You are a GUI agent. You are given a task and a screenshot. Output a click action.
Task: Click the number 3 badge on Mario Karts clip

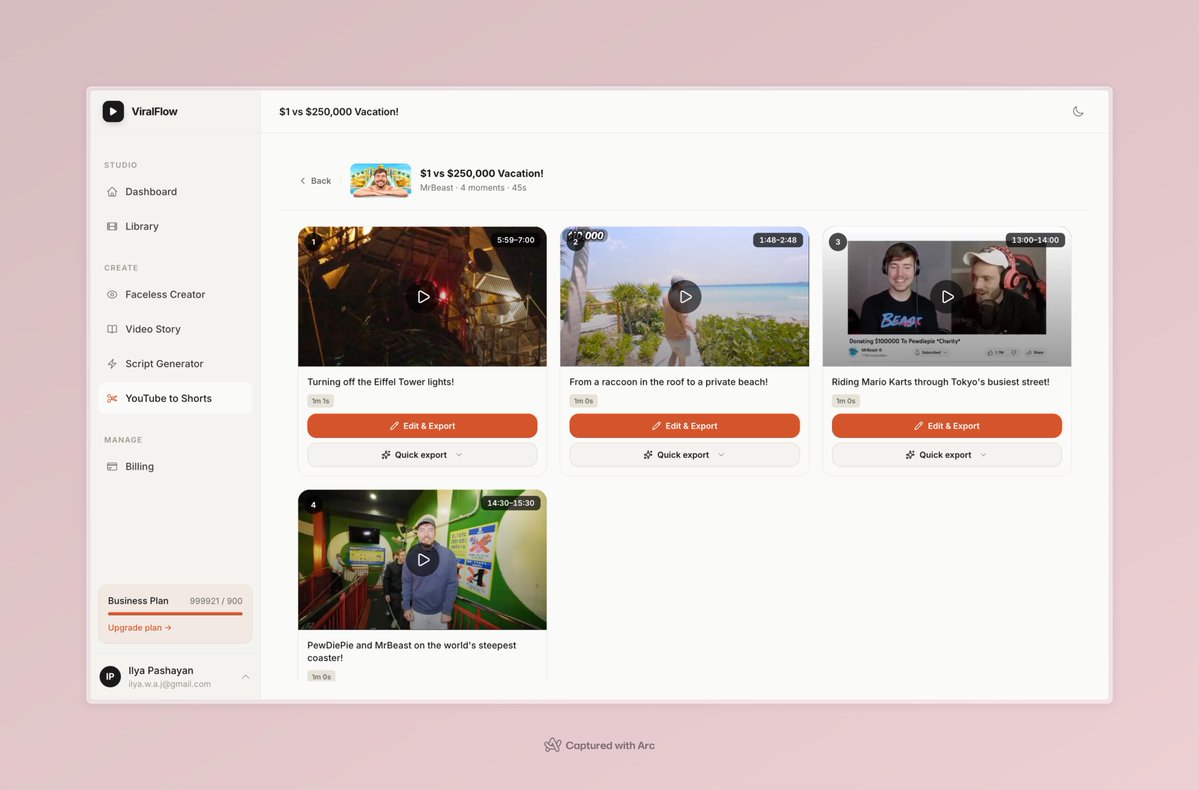[837, 242]
